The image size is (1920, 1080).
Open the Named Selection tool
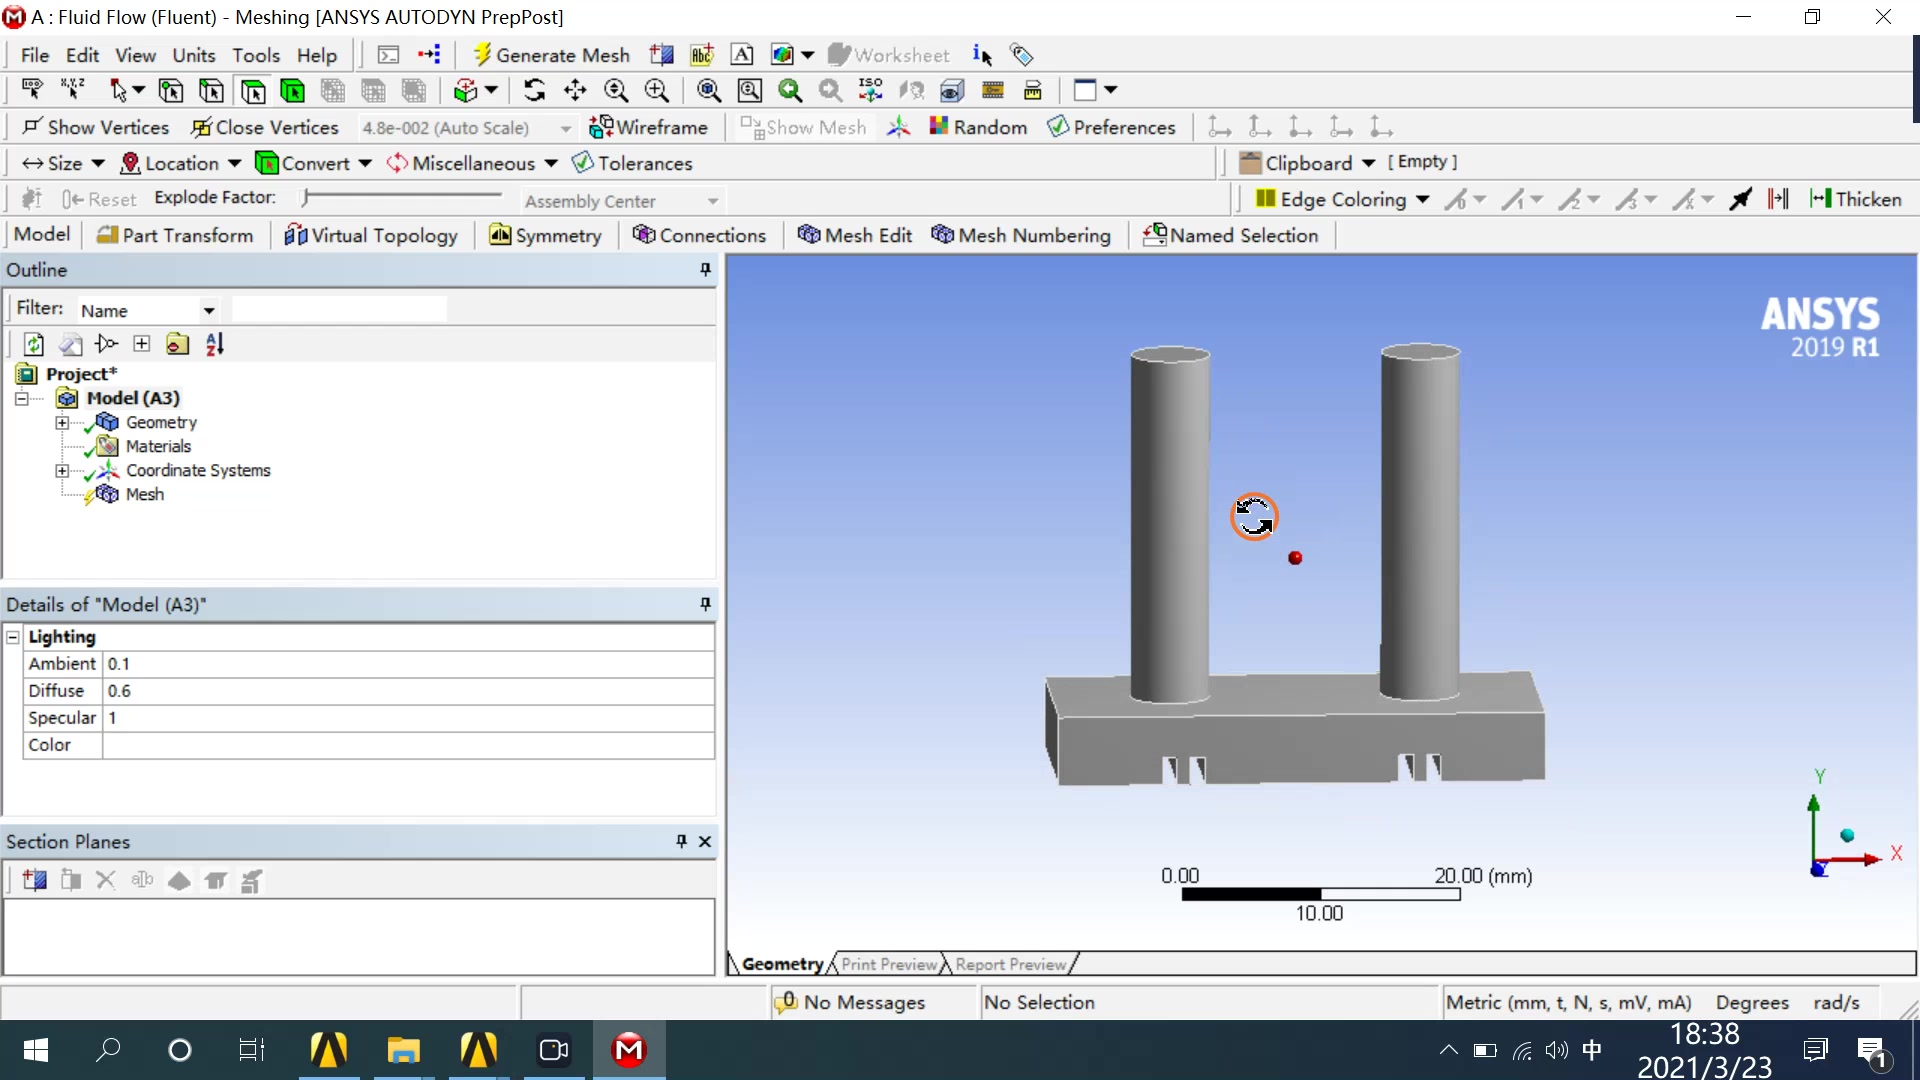click(1231, 235)
